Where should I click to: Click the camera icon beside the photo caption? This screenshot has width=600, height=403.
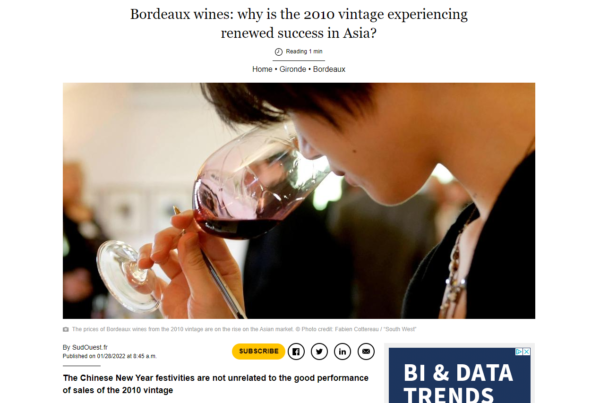tap(66, 329)
